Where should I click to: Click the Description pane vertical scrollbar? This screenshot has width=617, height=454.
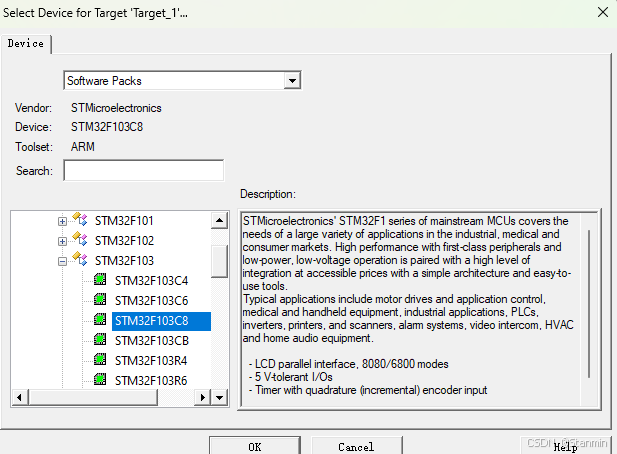tap(589, 304)
